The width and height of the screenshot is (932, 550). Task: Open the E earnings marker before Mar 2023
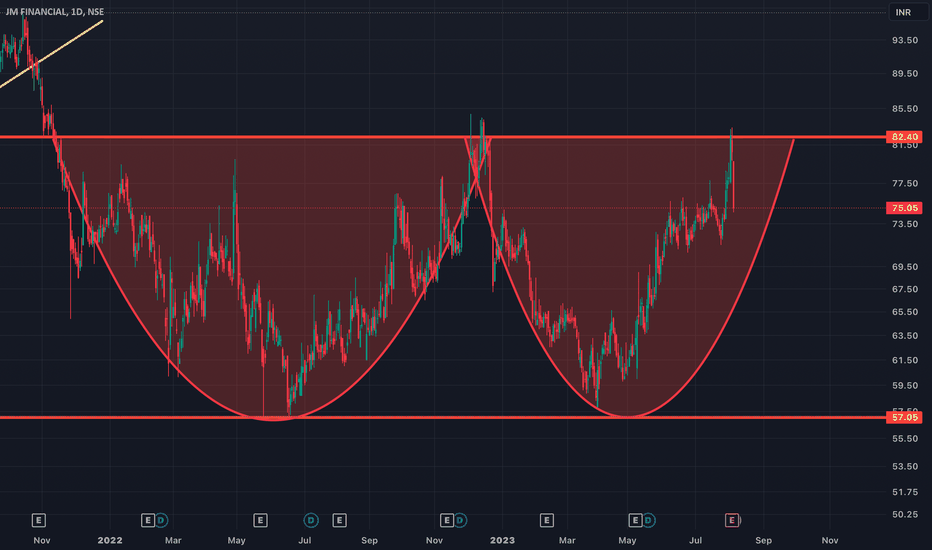click(x=547, y=521)
